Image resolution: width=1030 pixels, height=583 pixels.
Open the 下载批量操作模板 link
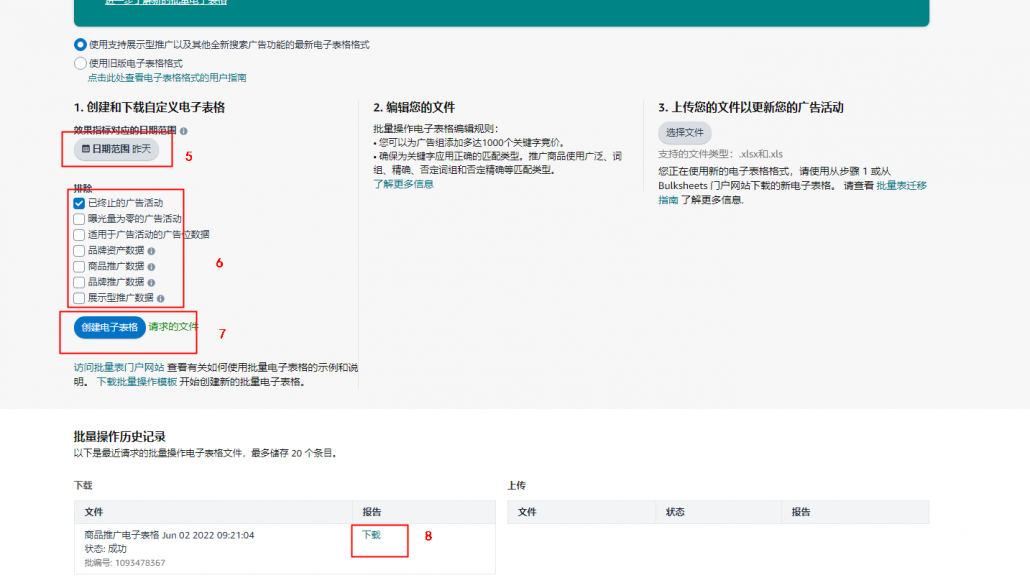pos(137,381)
